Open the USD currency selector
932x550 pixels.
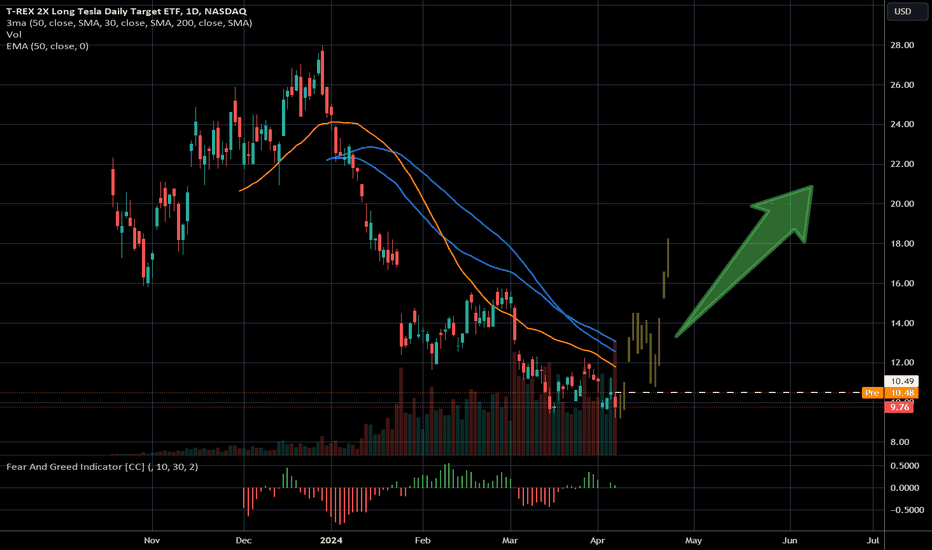point(907,11)
